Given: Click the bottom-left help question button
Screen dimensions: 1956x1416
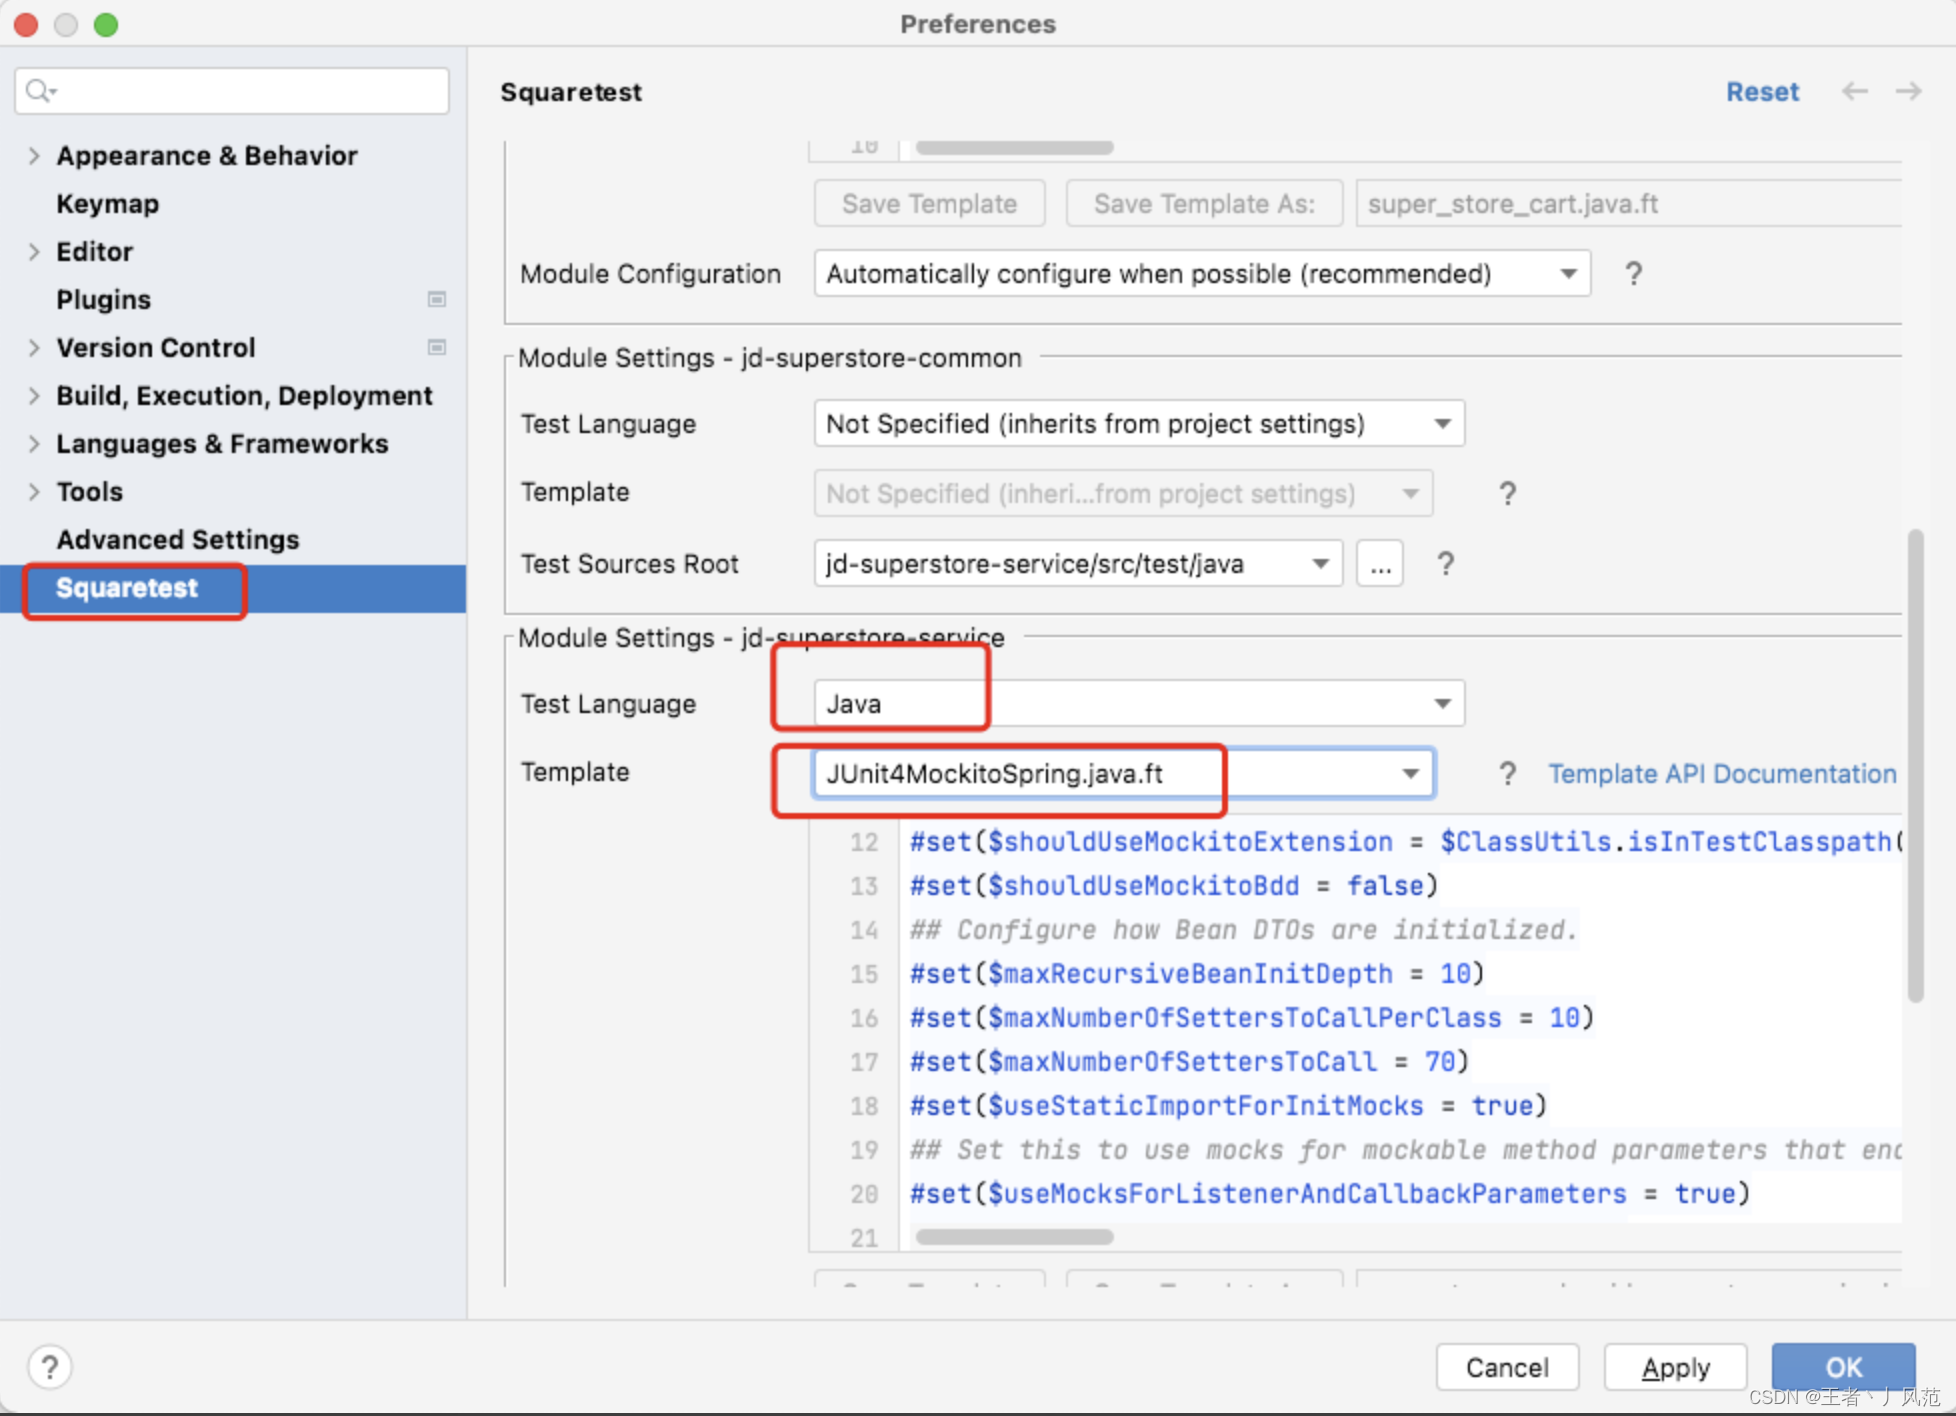Looking at the screenshot, I should tap(49, 1366).
